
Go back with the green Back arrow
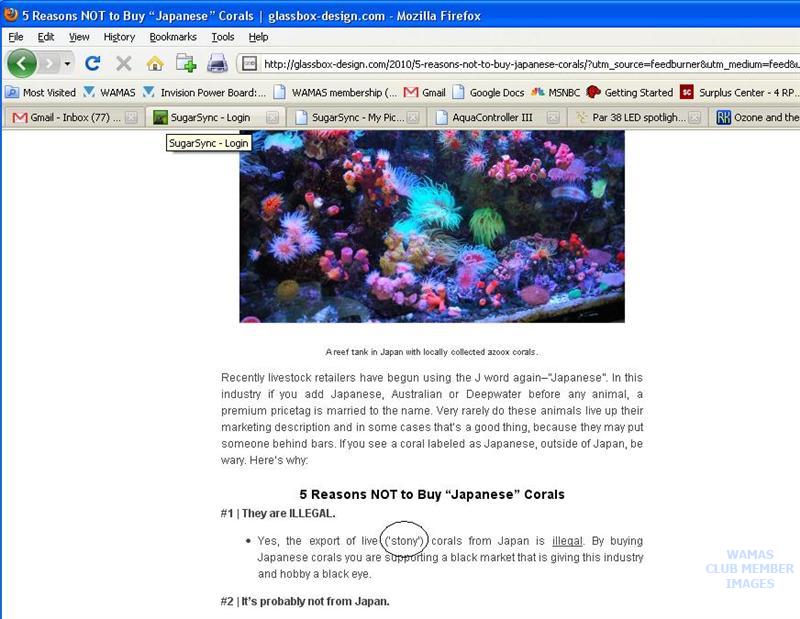(x=21, y=63)
